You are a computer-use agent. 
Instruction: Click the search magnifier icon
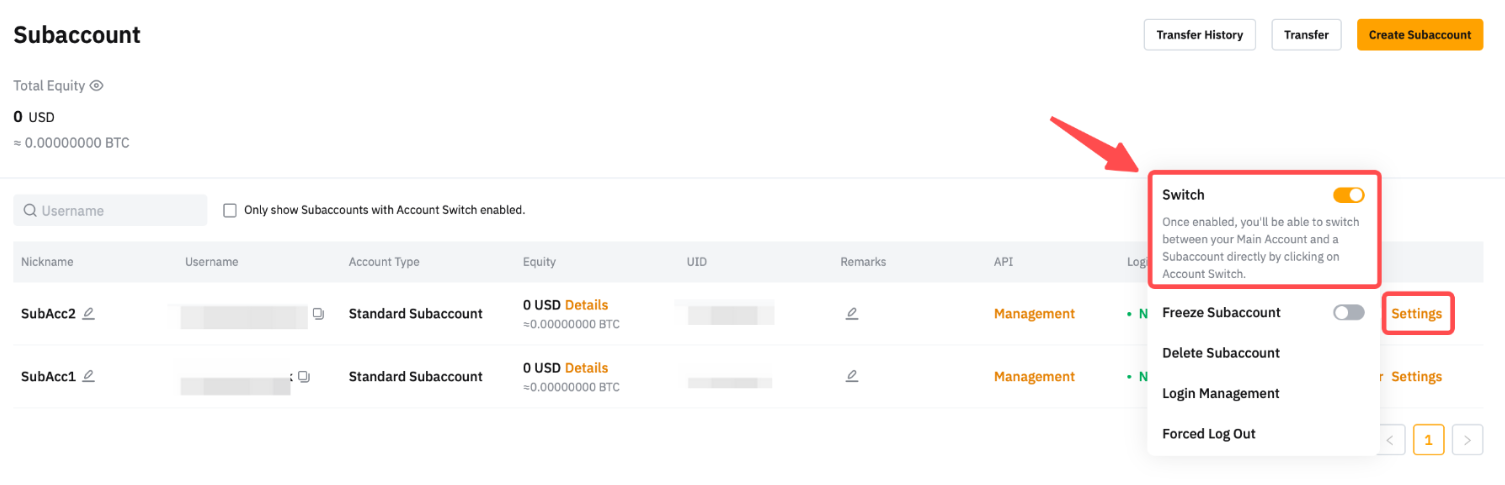(30, 210)
